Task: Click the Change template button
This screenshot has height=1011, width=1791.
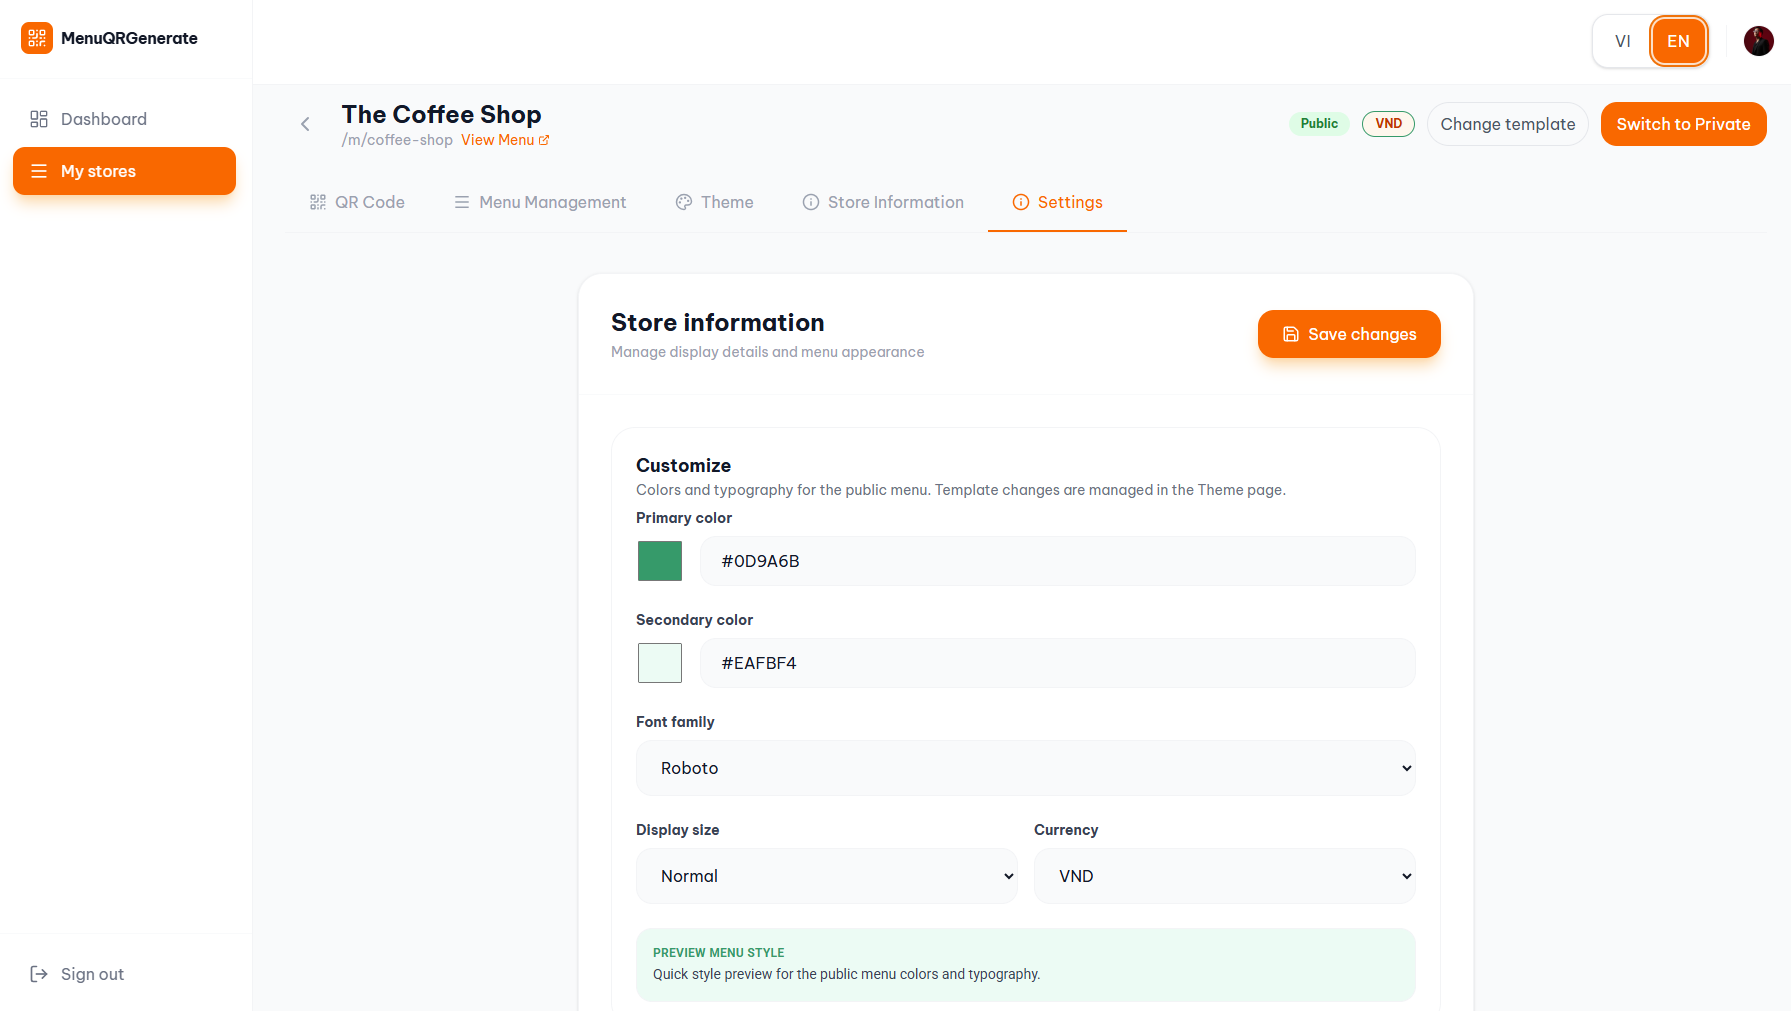Action: pos(1507,124)
